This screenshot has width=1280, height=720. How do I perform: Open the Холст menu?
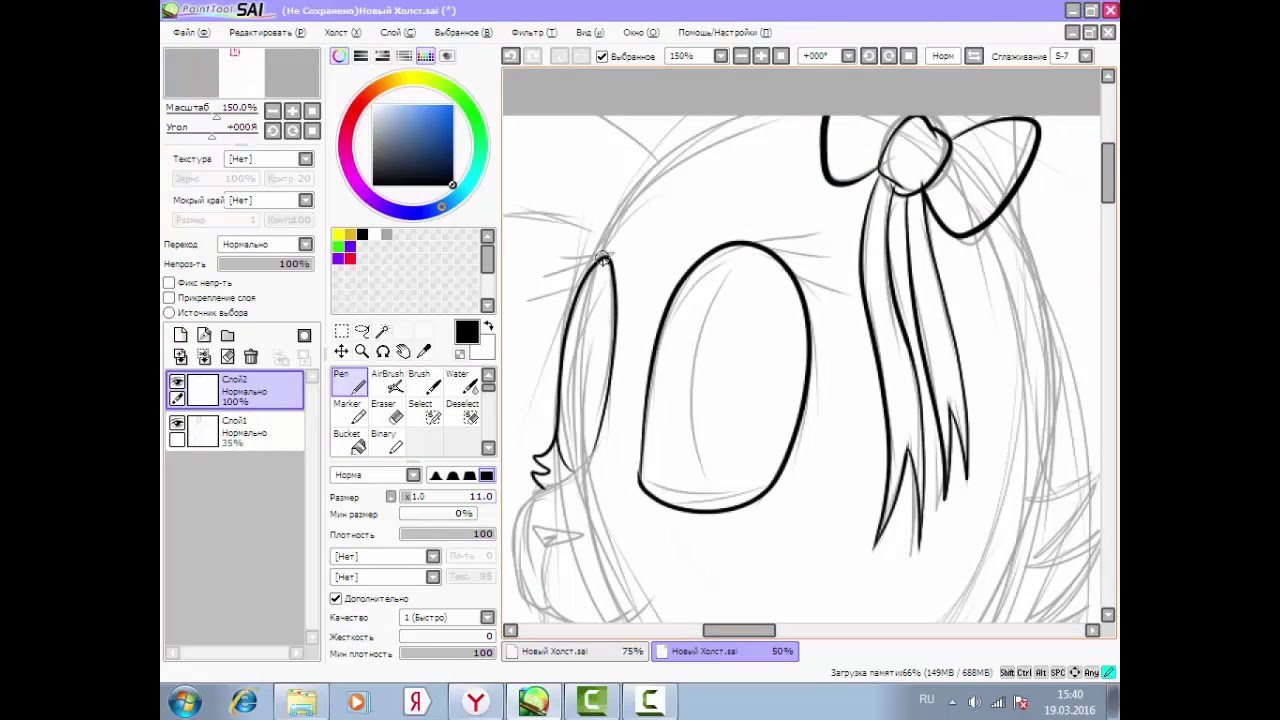click(x=343, y=33)
